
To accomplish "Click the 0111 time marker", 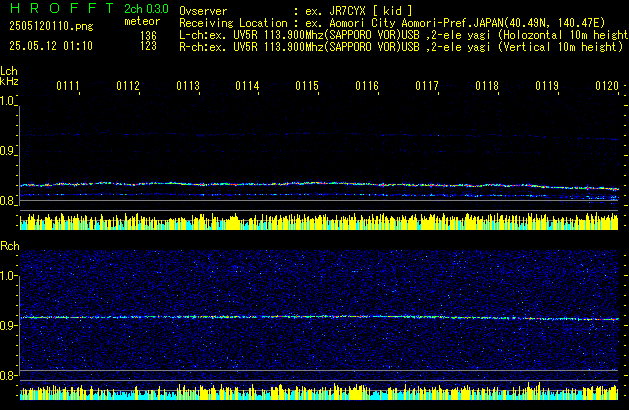I will tap(68, 86).
